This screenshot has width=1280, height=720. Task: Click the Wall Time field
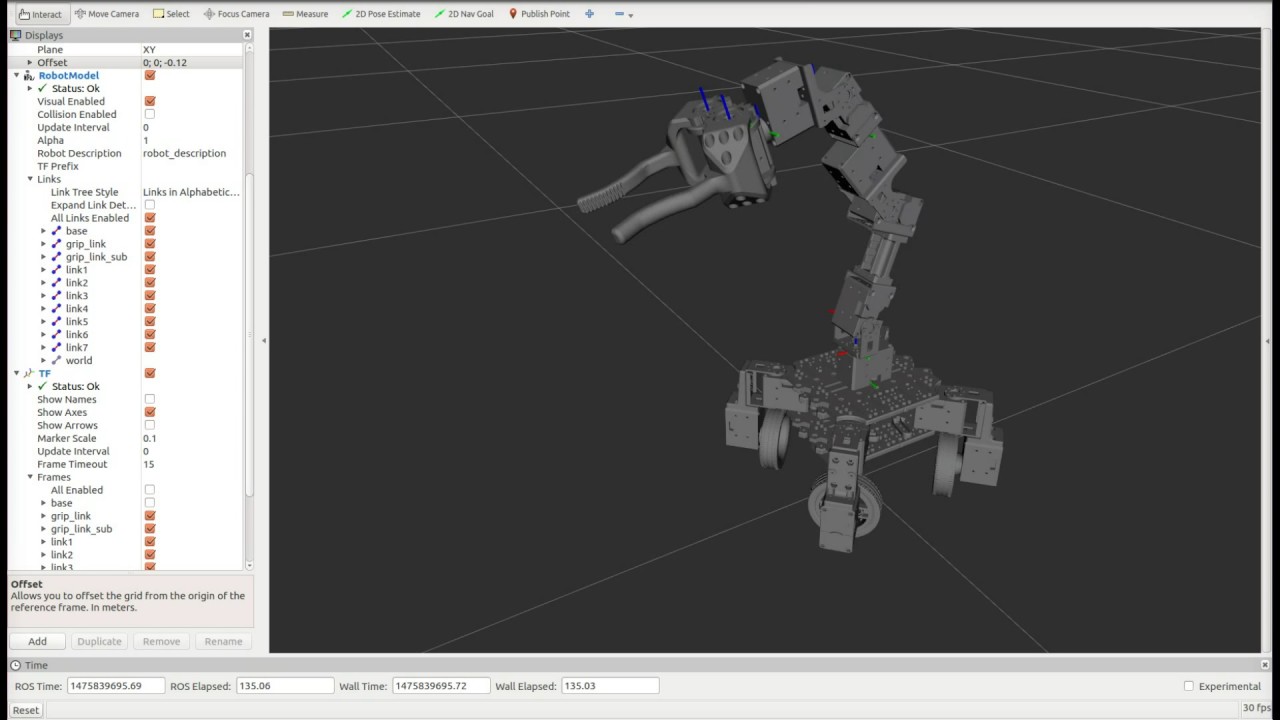[x=441, y=686]
